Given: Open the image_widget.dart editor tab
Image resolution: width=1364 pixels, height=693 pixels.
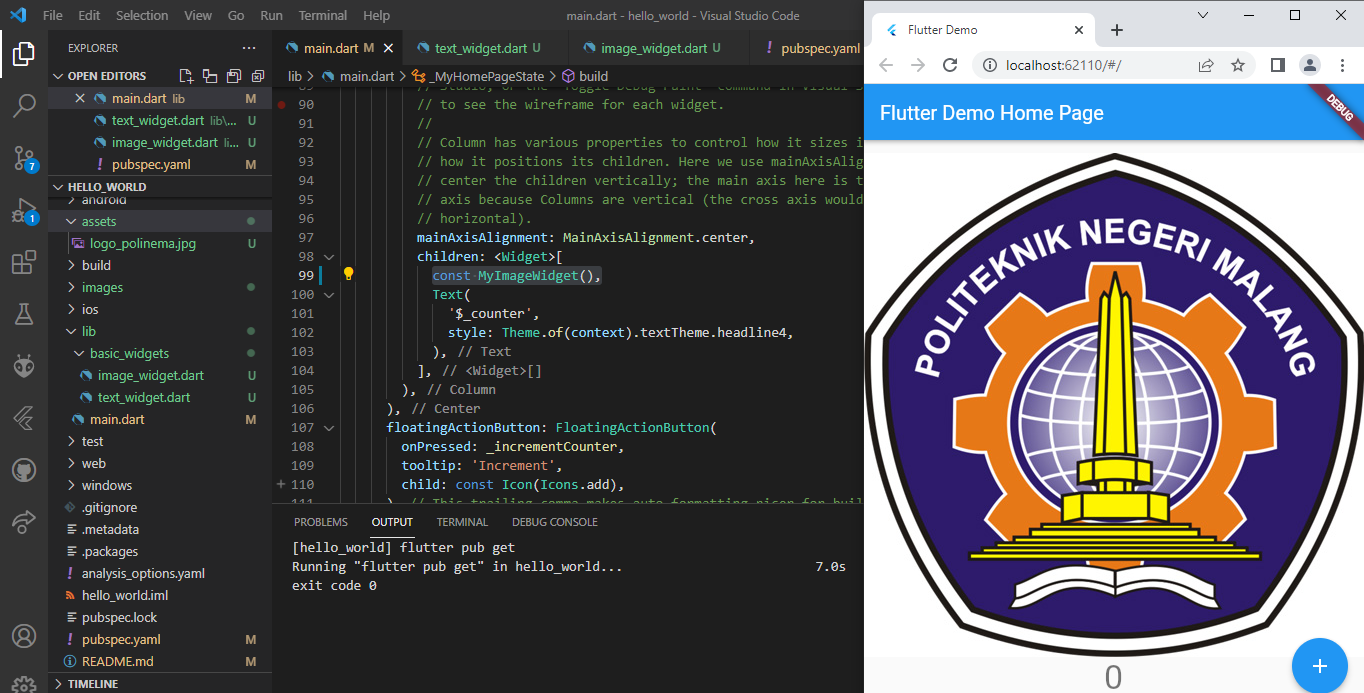Looking at the screenshot, I should tap(655, 47).
